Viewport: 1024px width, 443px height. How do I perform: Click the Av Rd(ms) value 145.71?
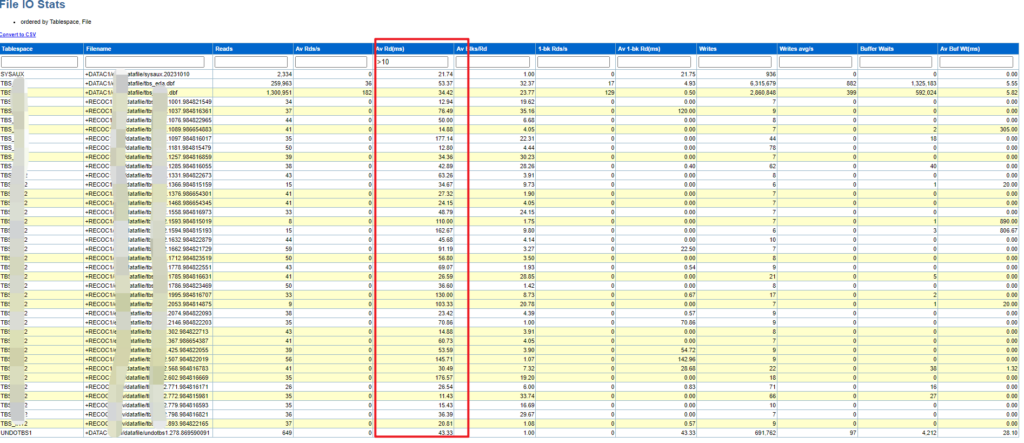(x=443, y=359)
